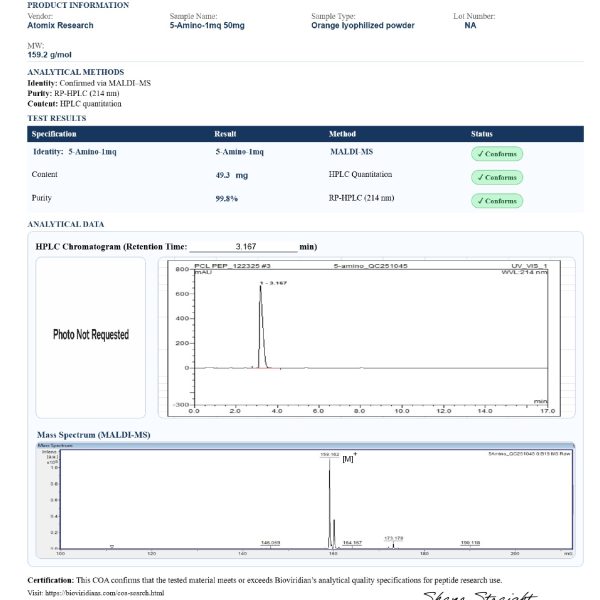600x600 pixels.
Task: Click the Mass Spectrum window title bar
Action: pos(305,445)
